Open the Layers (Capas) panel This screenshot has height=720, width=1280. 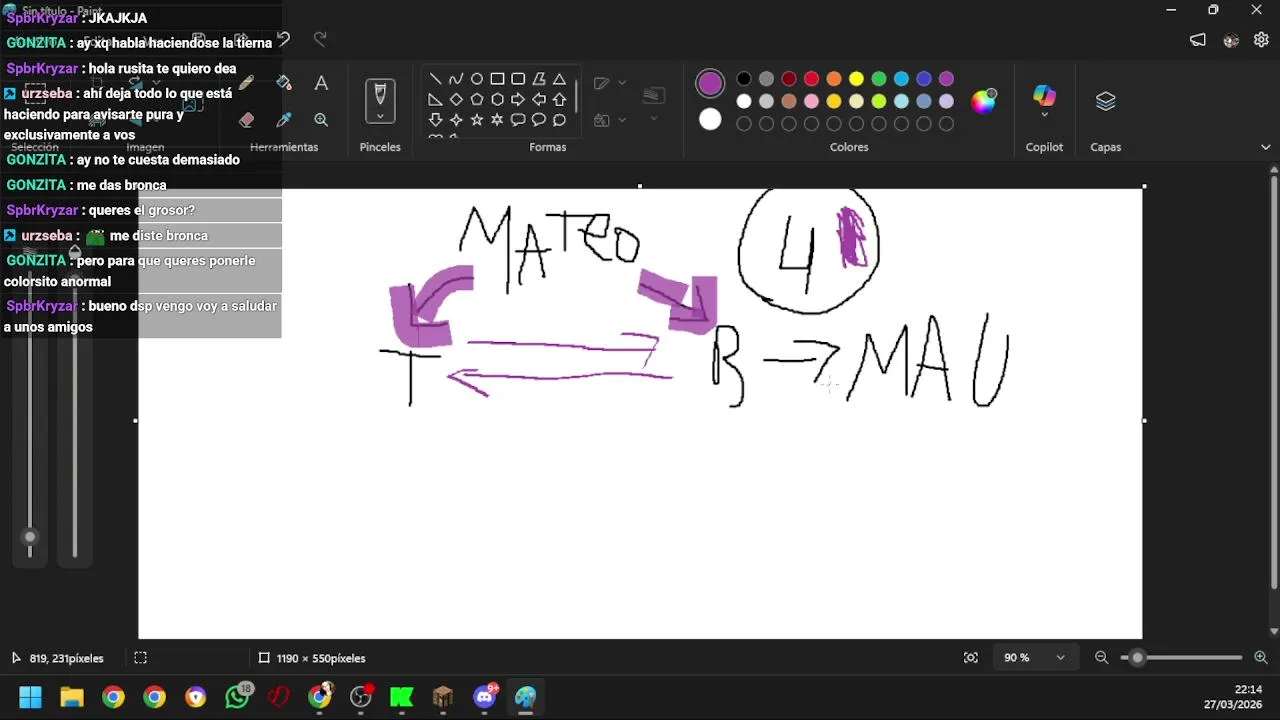(1105, 102)
